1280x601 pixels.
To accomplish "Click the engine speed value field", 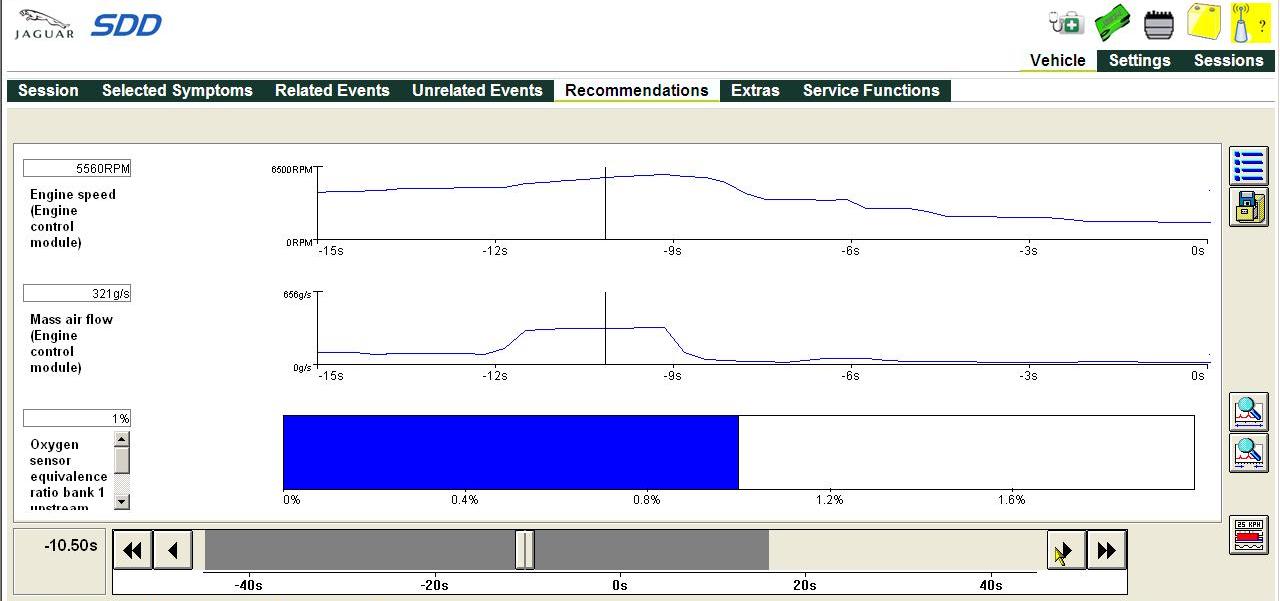I will [77, 169].
